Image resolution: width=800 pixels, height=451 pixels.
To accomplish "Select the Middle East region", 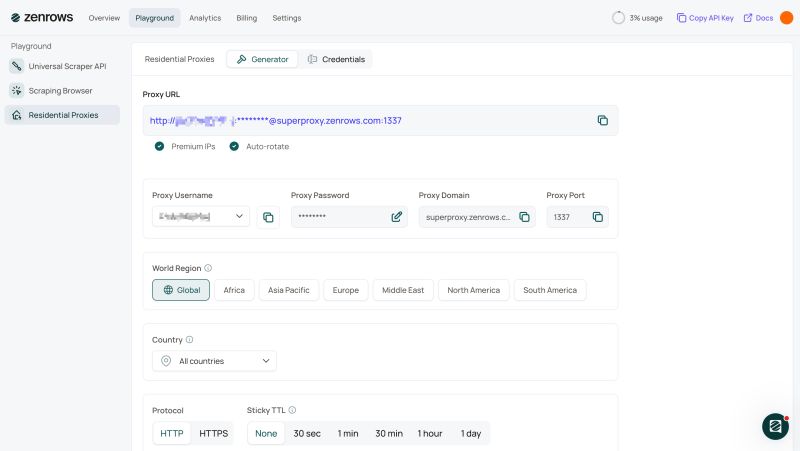I will pyautogui.click(x=403, y=290).
